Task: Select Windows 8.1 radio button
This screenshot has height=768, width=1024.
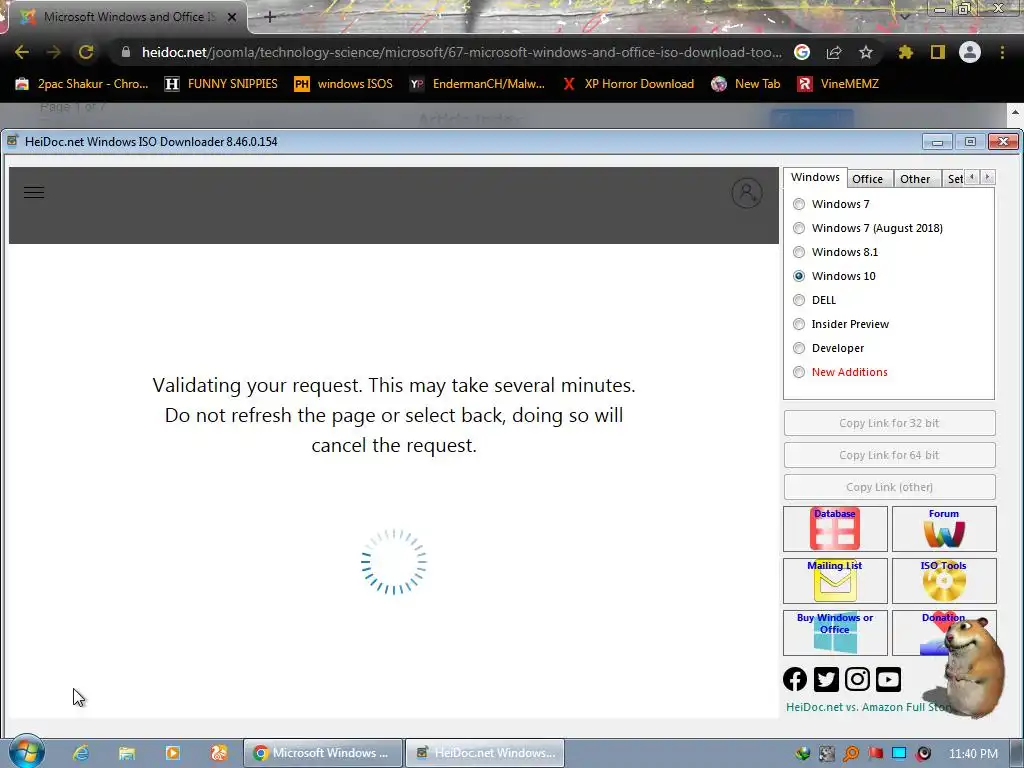Action: tap(799, 252)
